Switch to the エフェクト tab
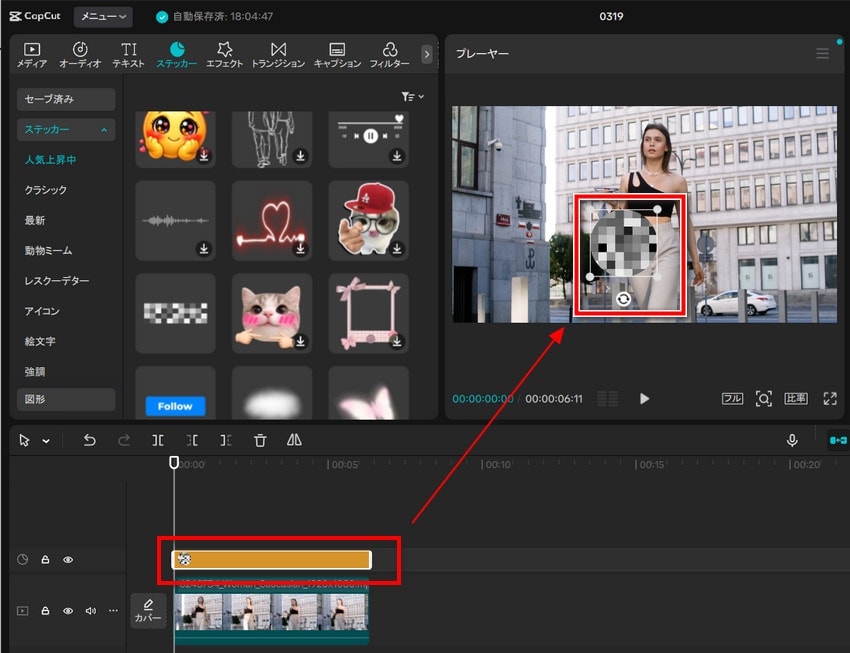The image size is (850, 653). [225, 55]
